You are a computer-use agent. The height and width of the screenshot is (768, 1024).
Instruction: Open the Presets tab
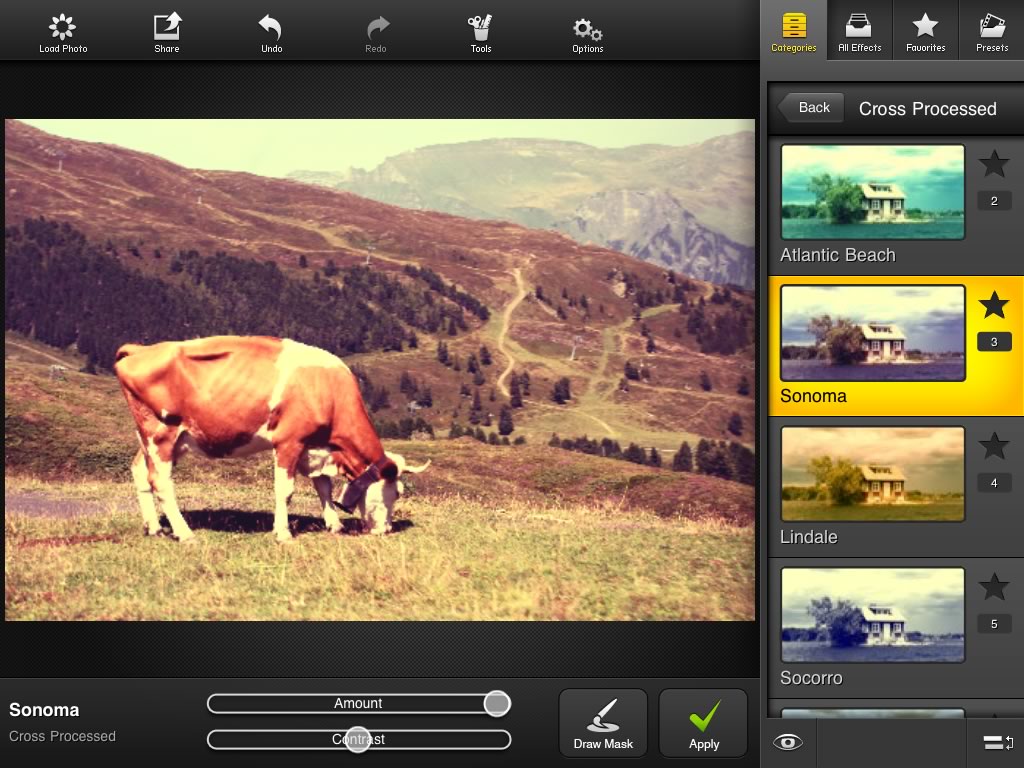pos(991,31)
